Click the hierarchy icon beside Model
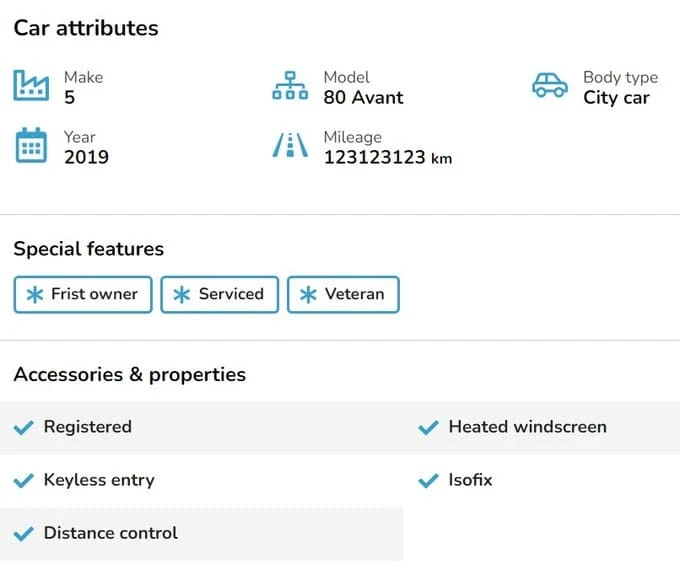 [290, 86]
